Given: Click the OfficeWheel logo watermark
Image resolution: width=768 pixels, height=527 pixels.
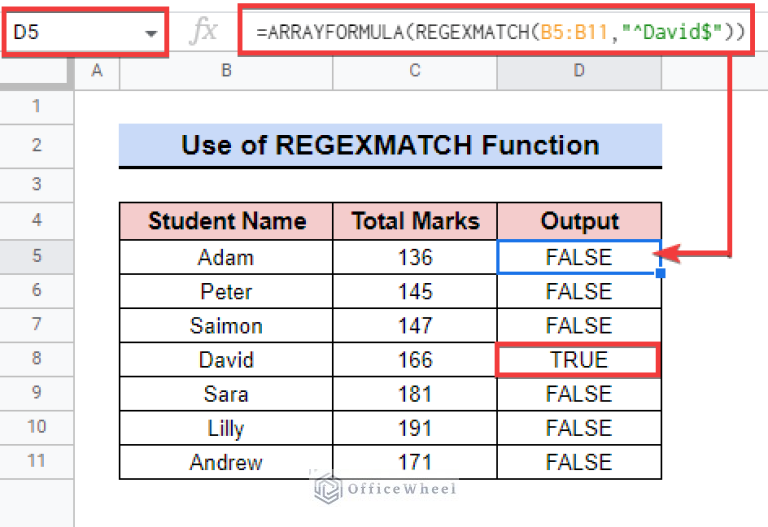Looking at the screenshot, I should [x=385, y=488].
